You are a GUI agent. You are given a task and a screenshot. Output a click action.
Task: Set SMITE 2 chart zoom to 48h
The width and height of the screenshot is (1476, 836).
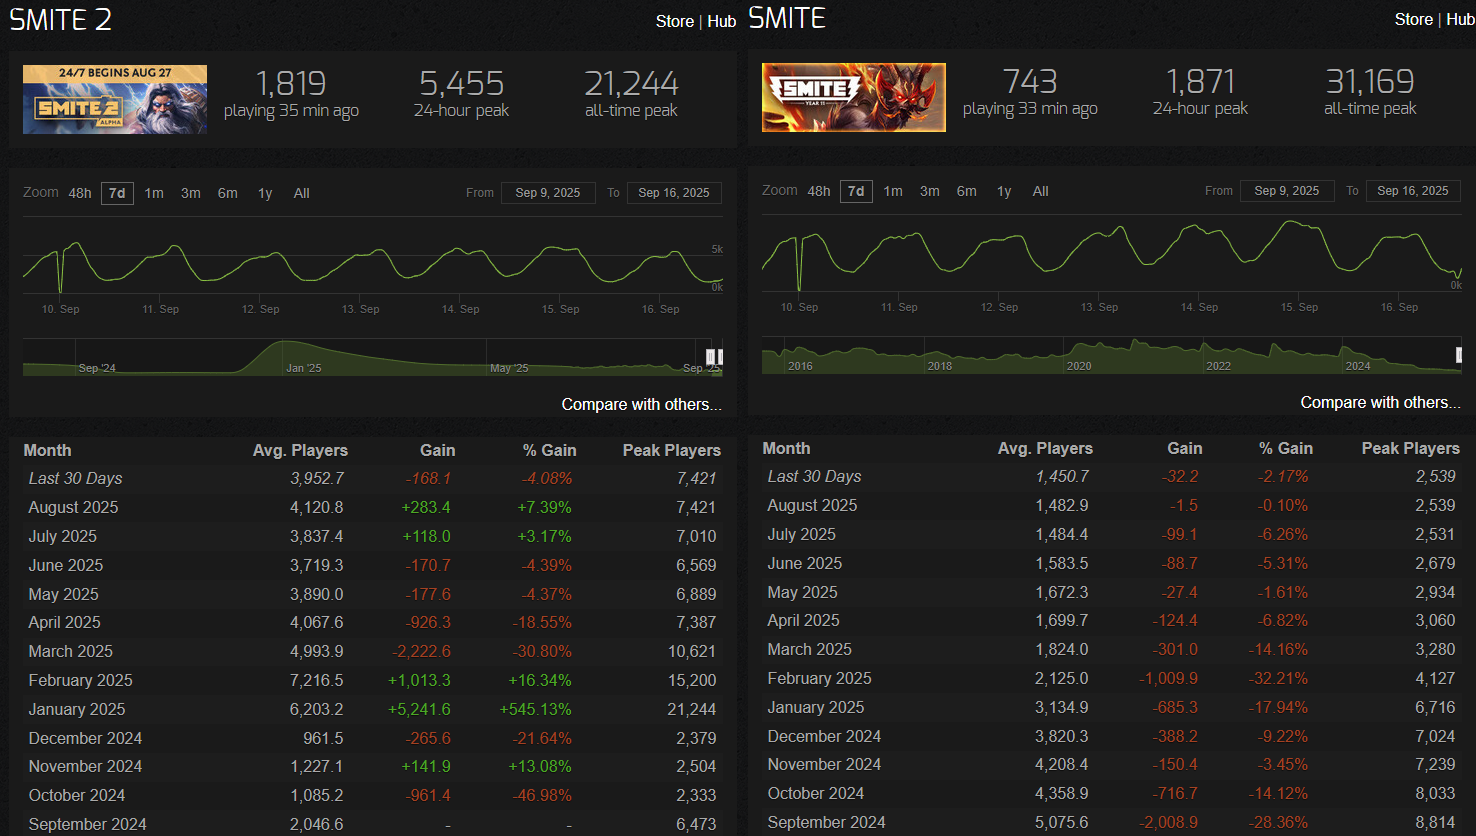[80, 193]
